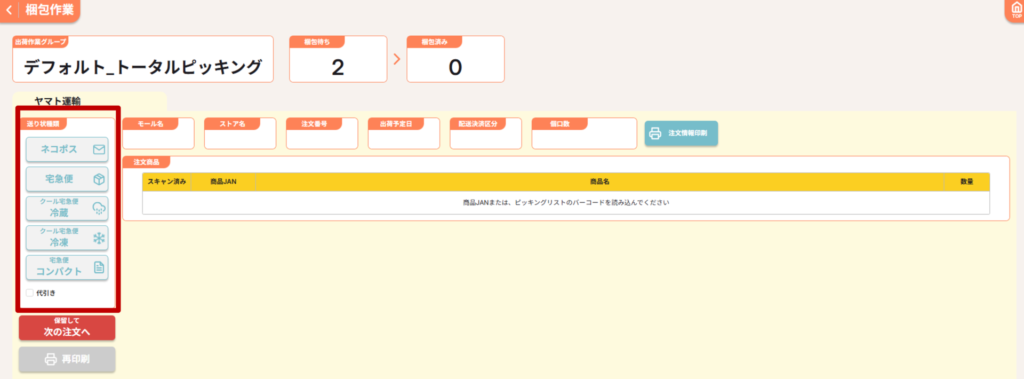This screenshot has width=1024, height=379.
Task: Select the 宅急便 box button
Action: pyautogui.click(x=67, y=179)
